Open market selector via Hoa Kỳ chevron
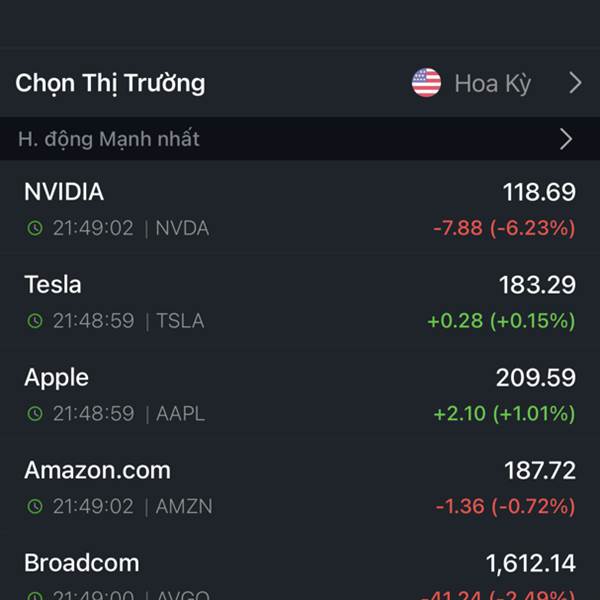Viewport: 600px width, 600px height. 575,83
